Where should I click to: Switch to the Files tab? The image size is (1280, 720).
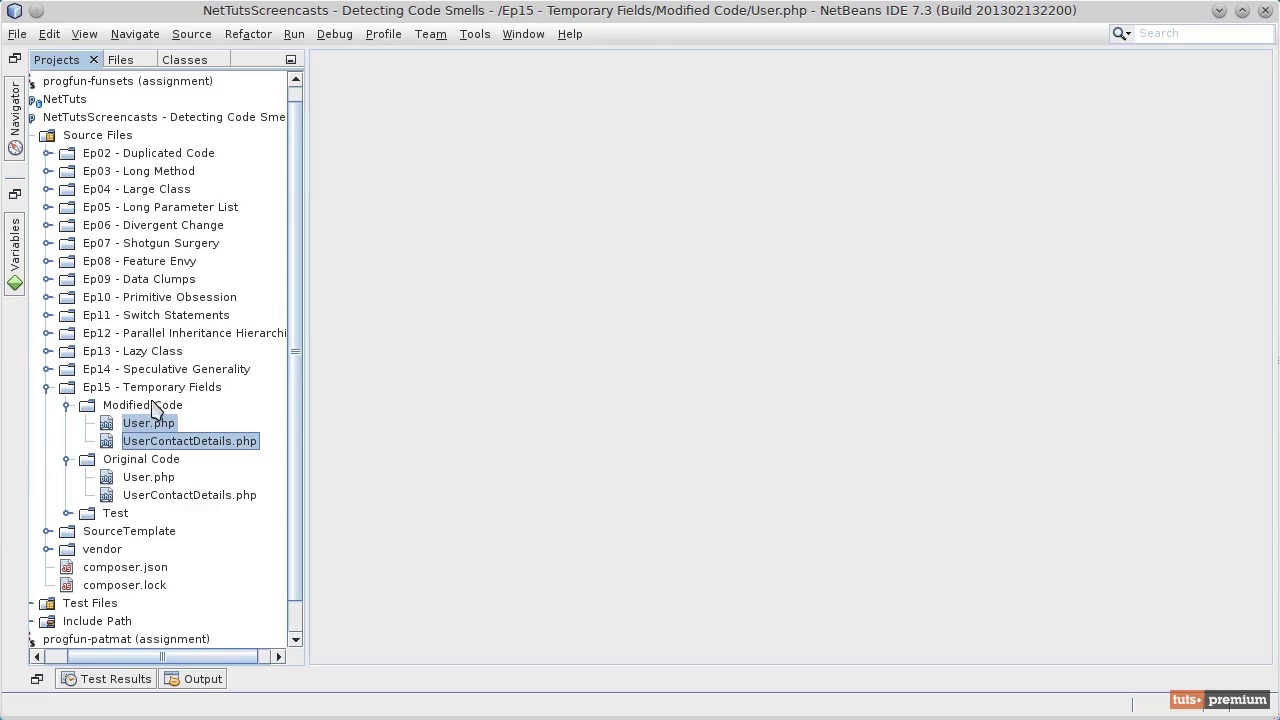click(x=120, y=60)
